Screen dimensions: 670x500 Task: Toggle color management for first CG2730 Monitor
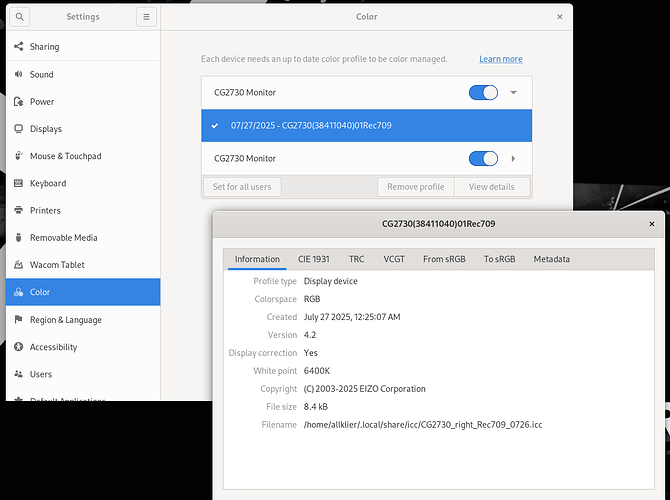483,92
